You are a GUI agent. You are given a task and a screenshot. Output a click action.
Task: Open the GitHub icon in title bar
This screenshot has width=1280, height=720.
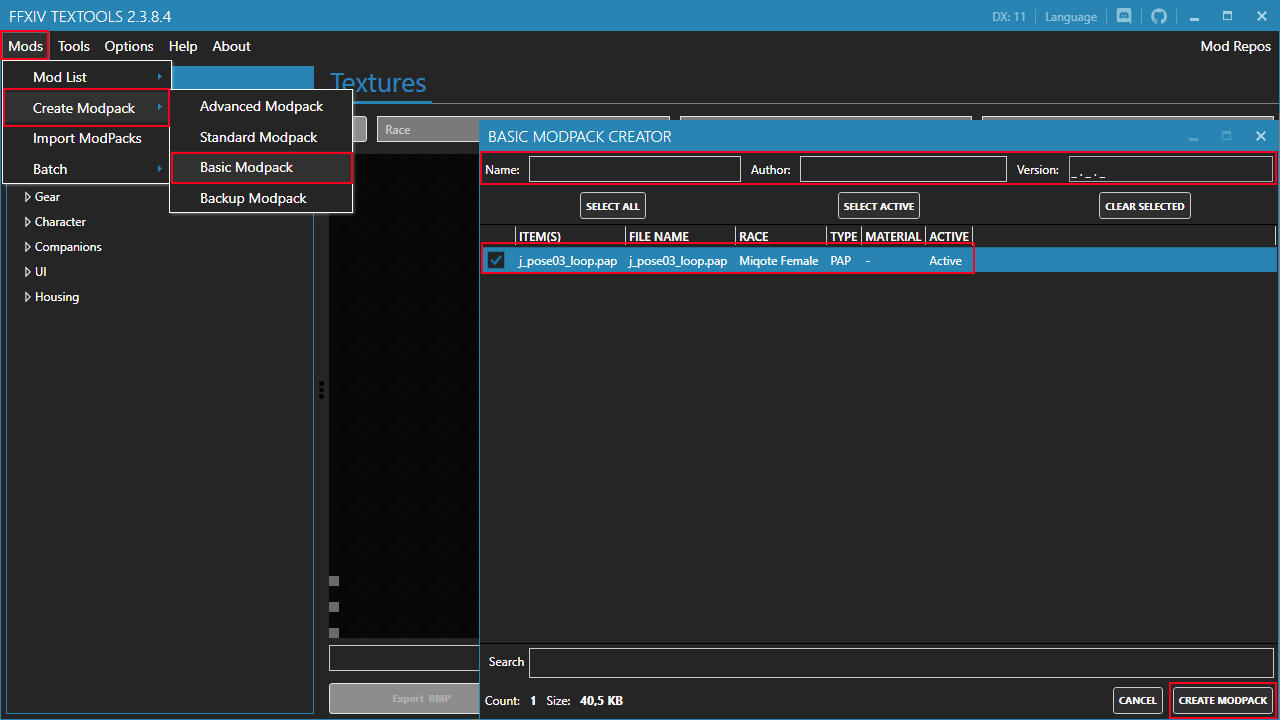tap(1159, 16)
